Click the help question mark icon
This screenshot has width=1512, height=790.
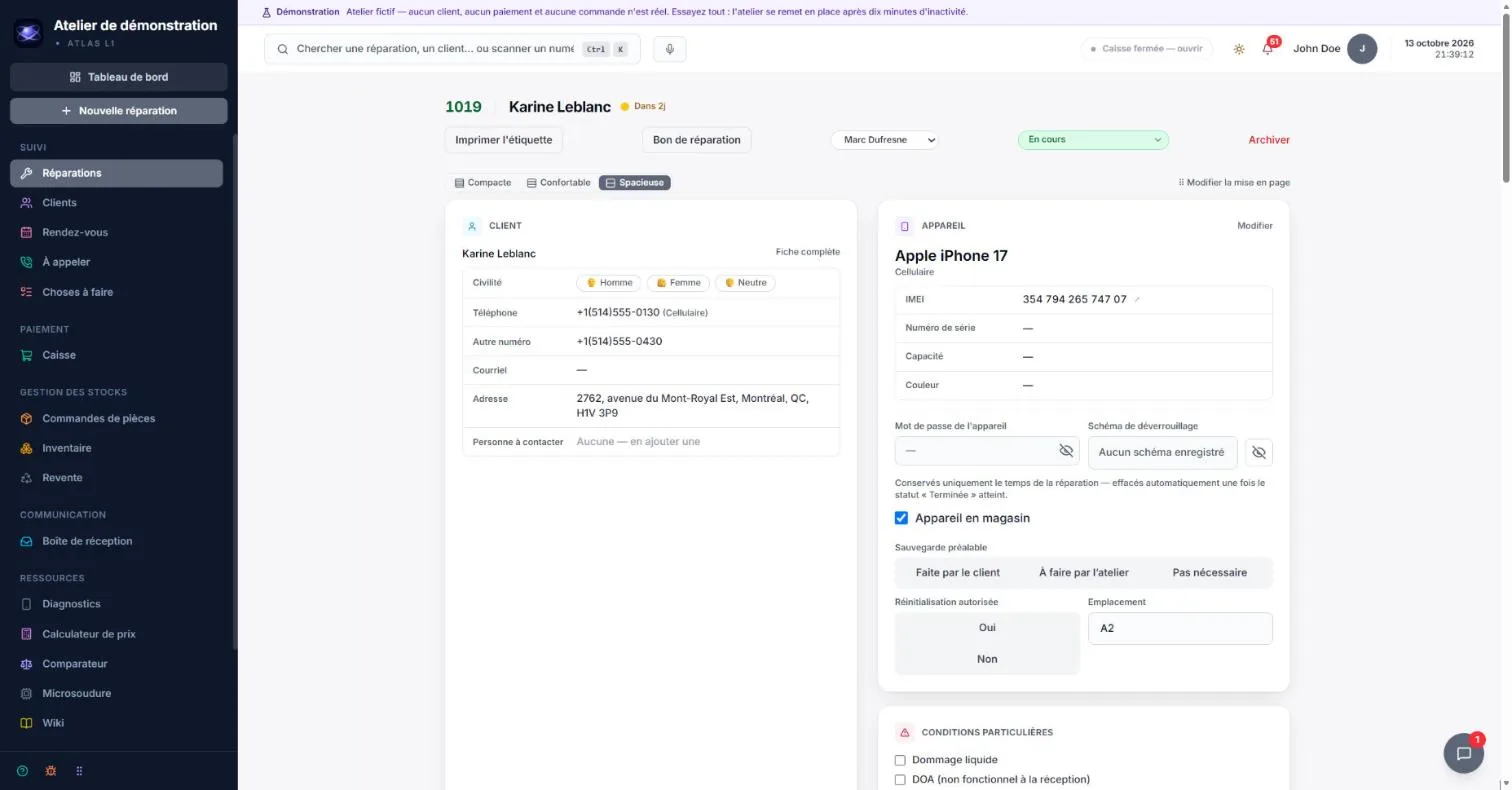click(x=23, y=771)
